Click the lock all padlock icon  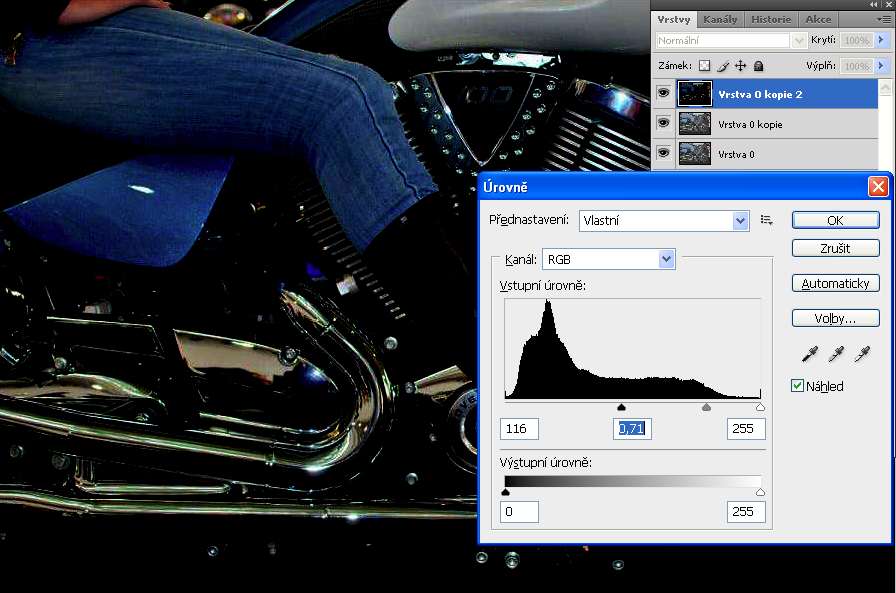point(758,66)
